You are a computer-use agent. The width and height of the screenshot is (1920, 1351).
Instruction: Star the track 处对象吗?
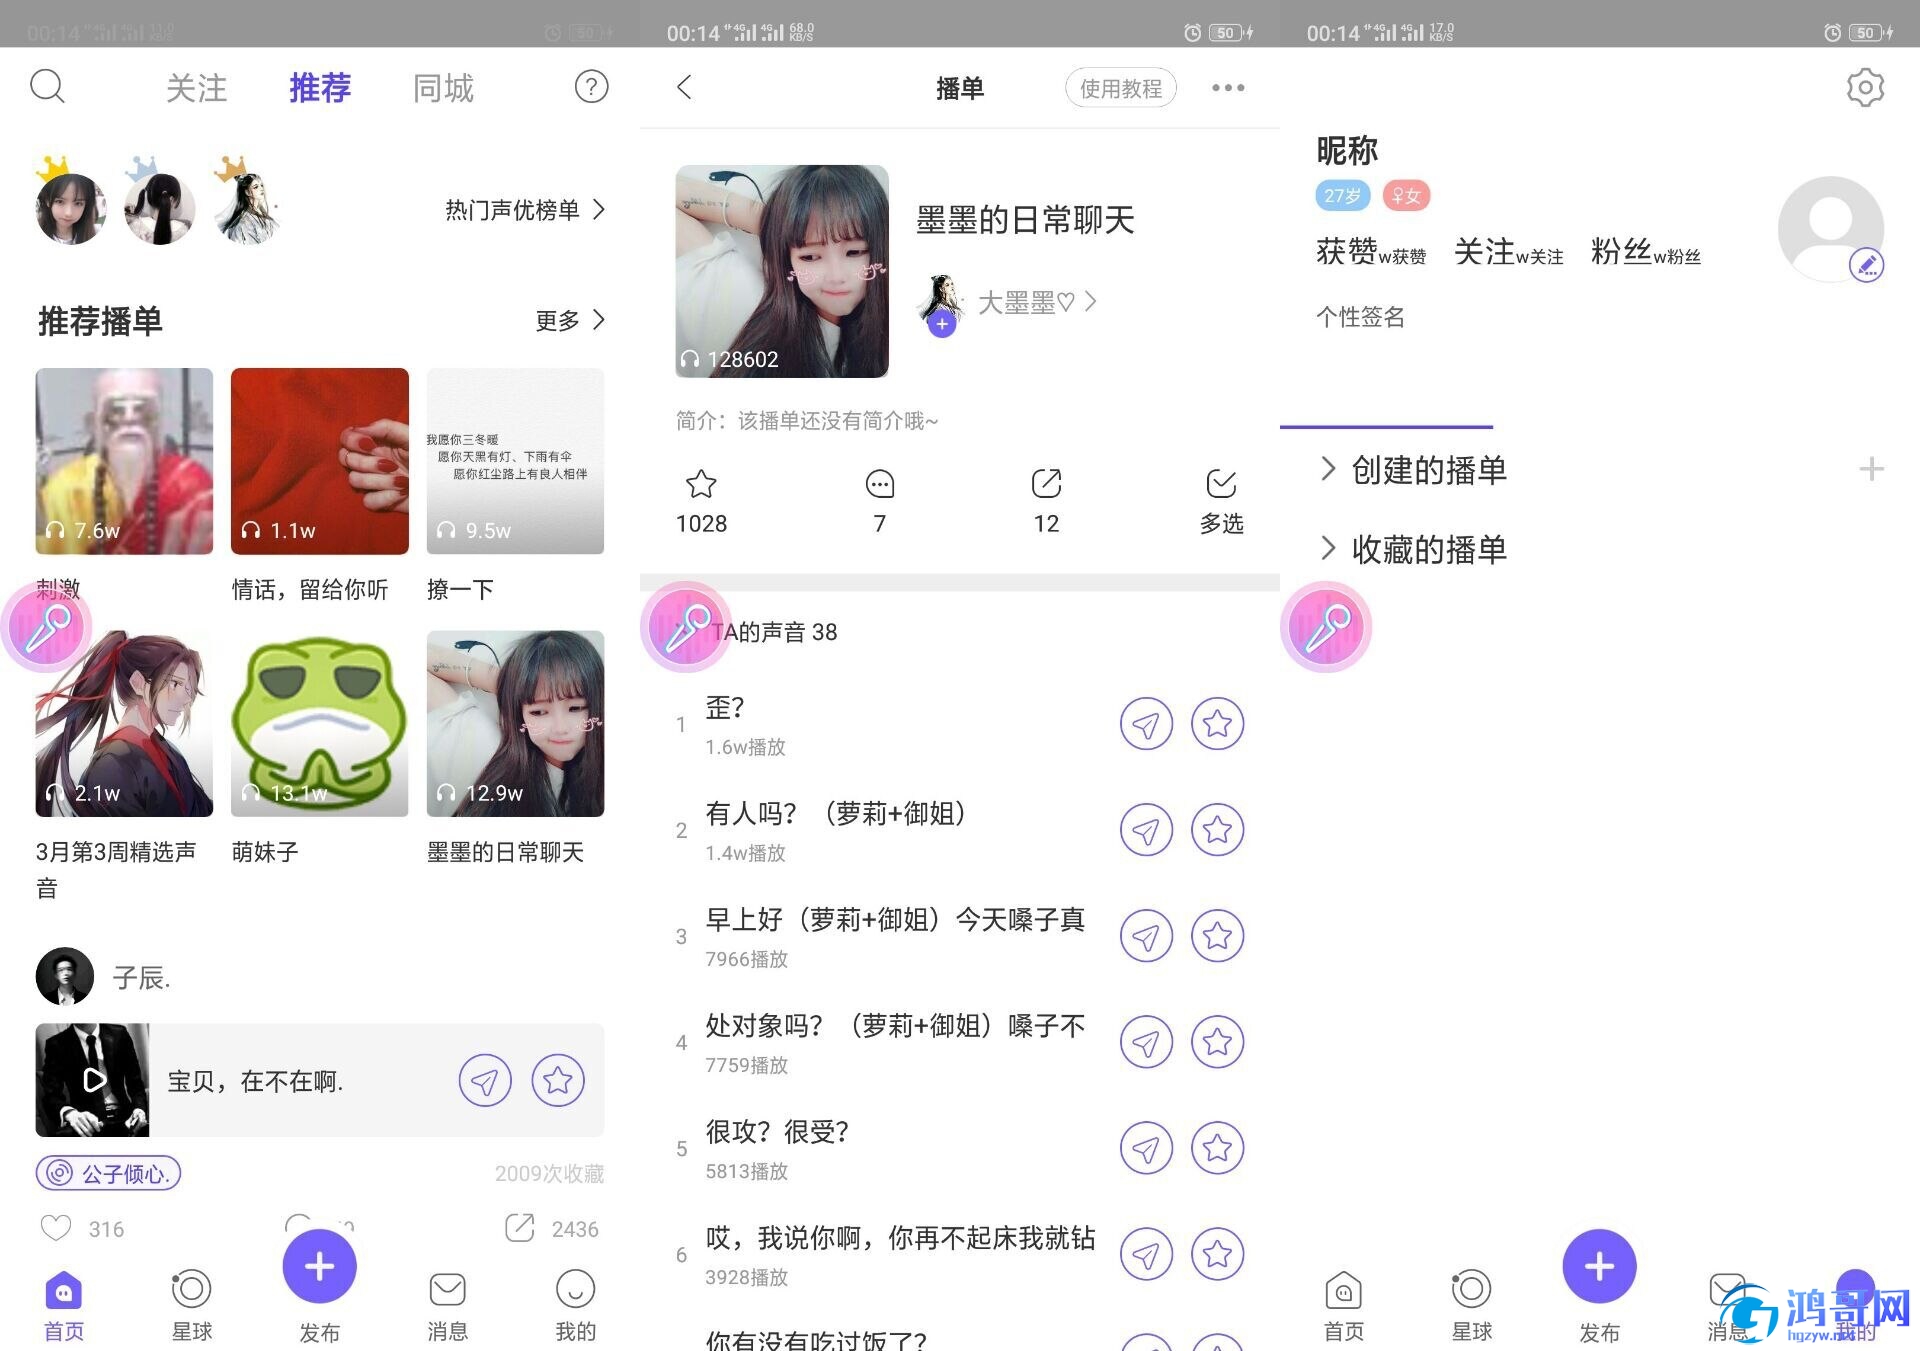pos(1217,1041)
